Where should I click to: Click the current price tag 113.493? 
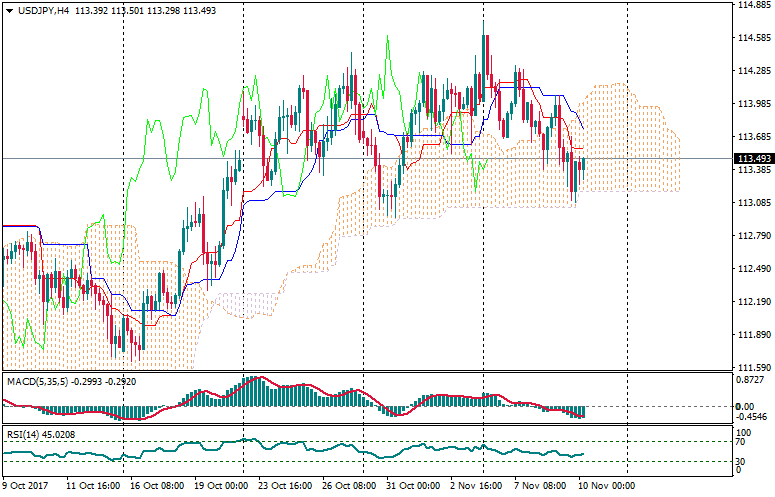click(x=751, y=159)
